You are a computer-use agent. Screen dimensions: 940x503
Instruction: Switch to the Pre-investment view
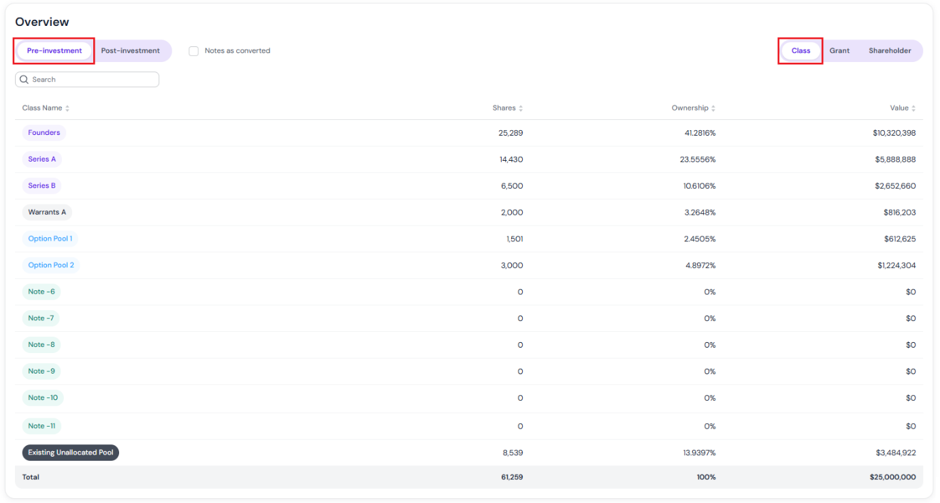click(x=54, y=51)
